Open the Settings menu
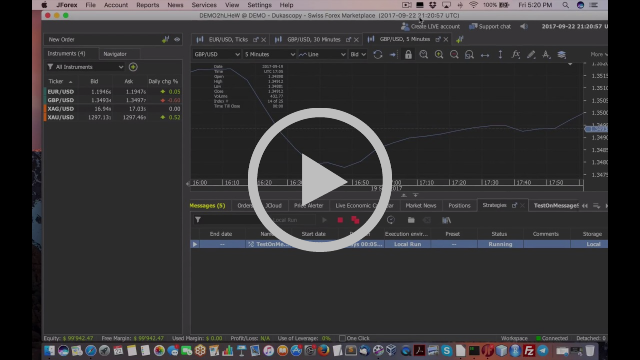 (259, 5)
